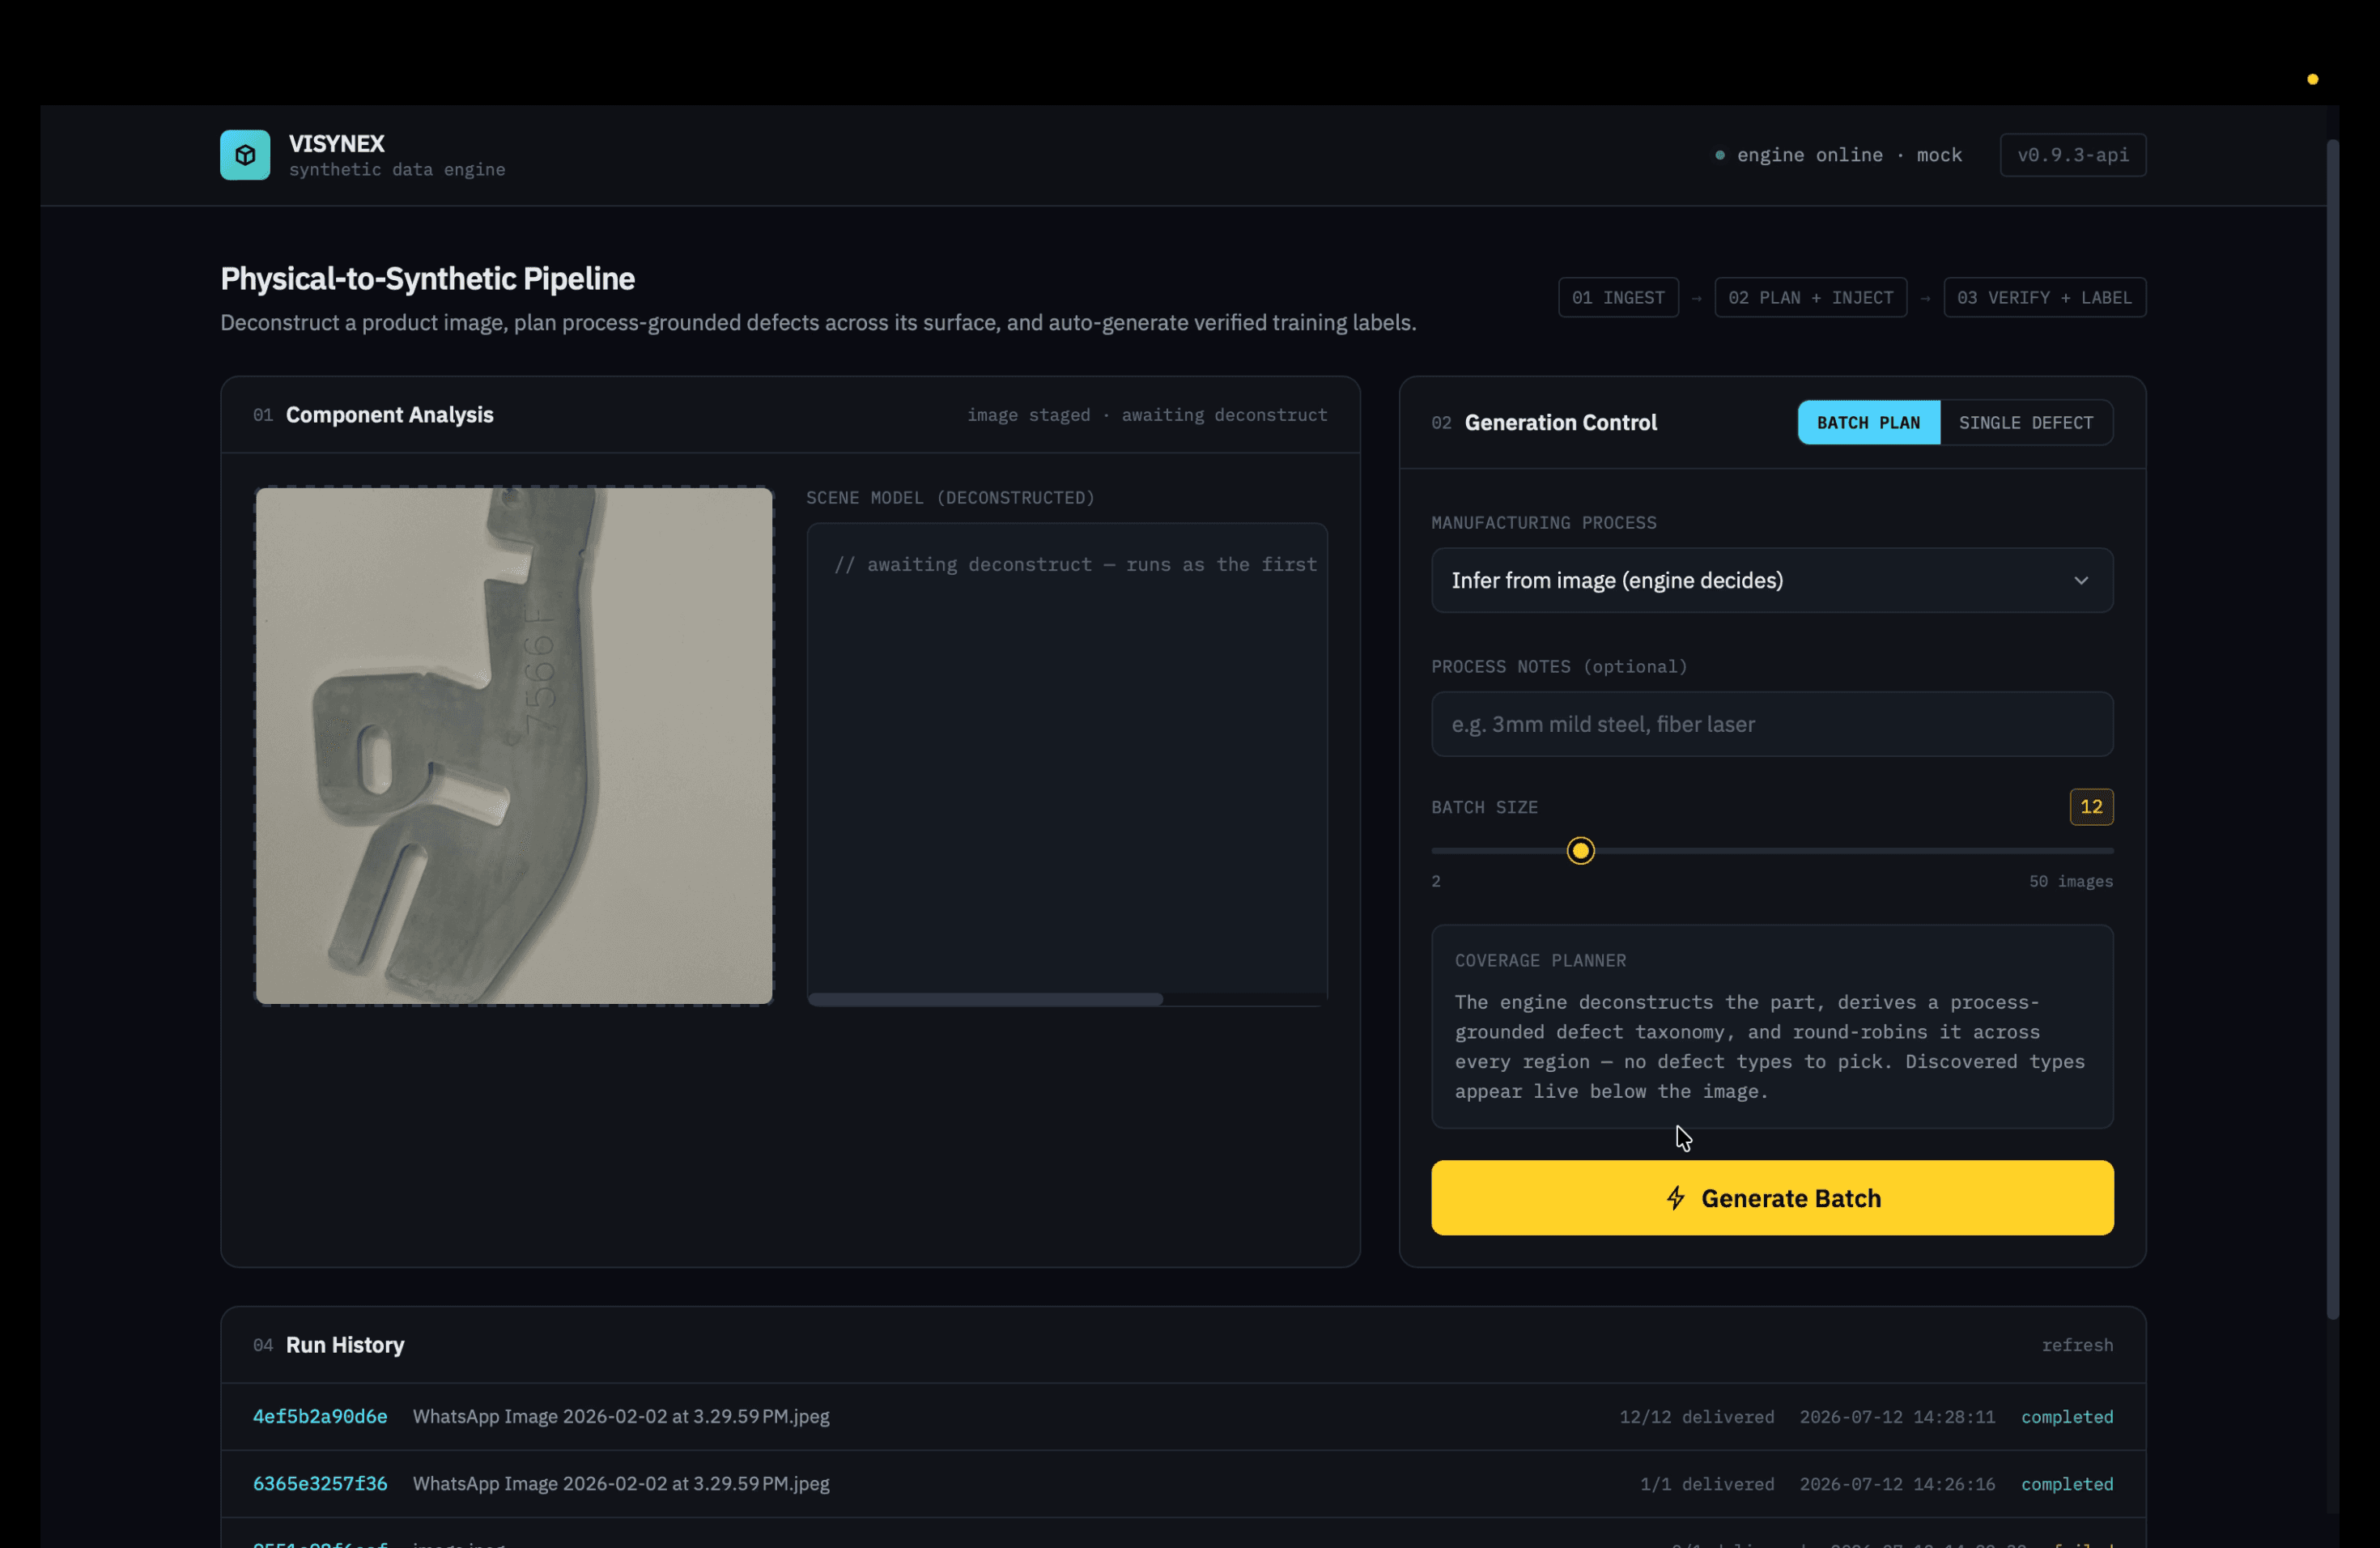
Task: Click the Batch Size slider handle
Action: coord(1580,851)
